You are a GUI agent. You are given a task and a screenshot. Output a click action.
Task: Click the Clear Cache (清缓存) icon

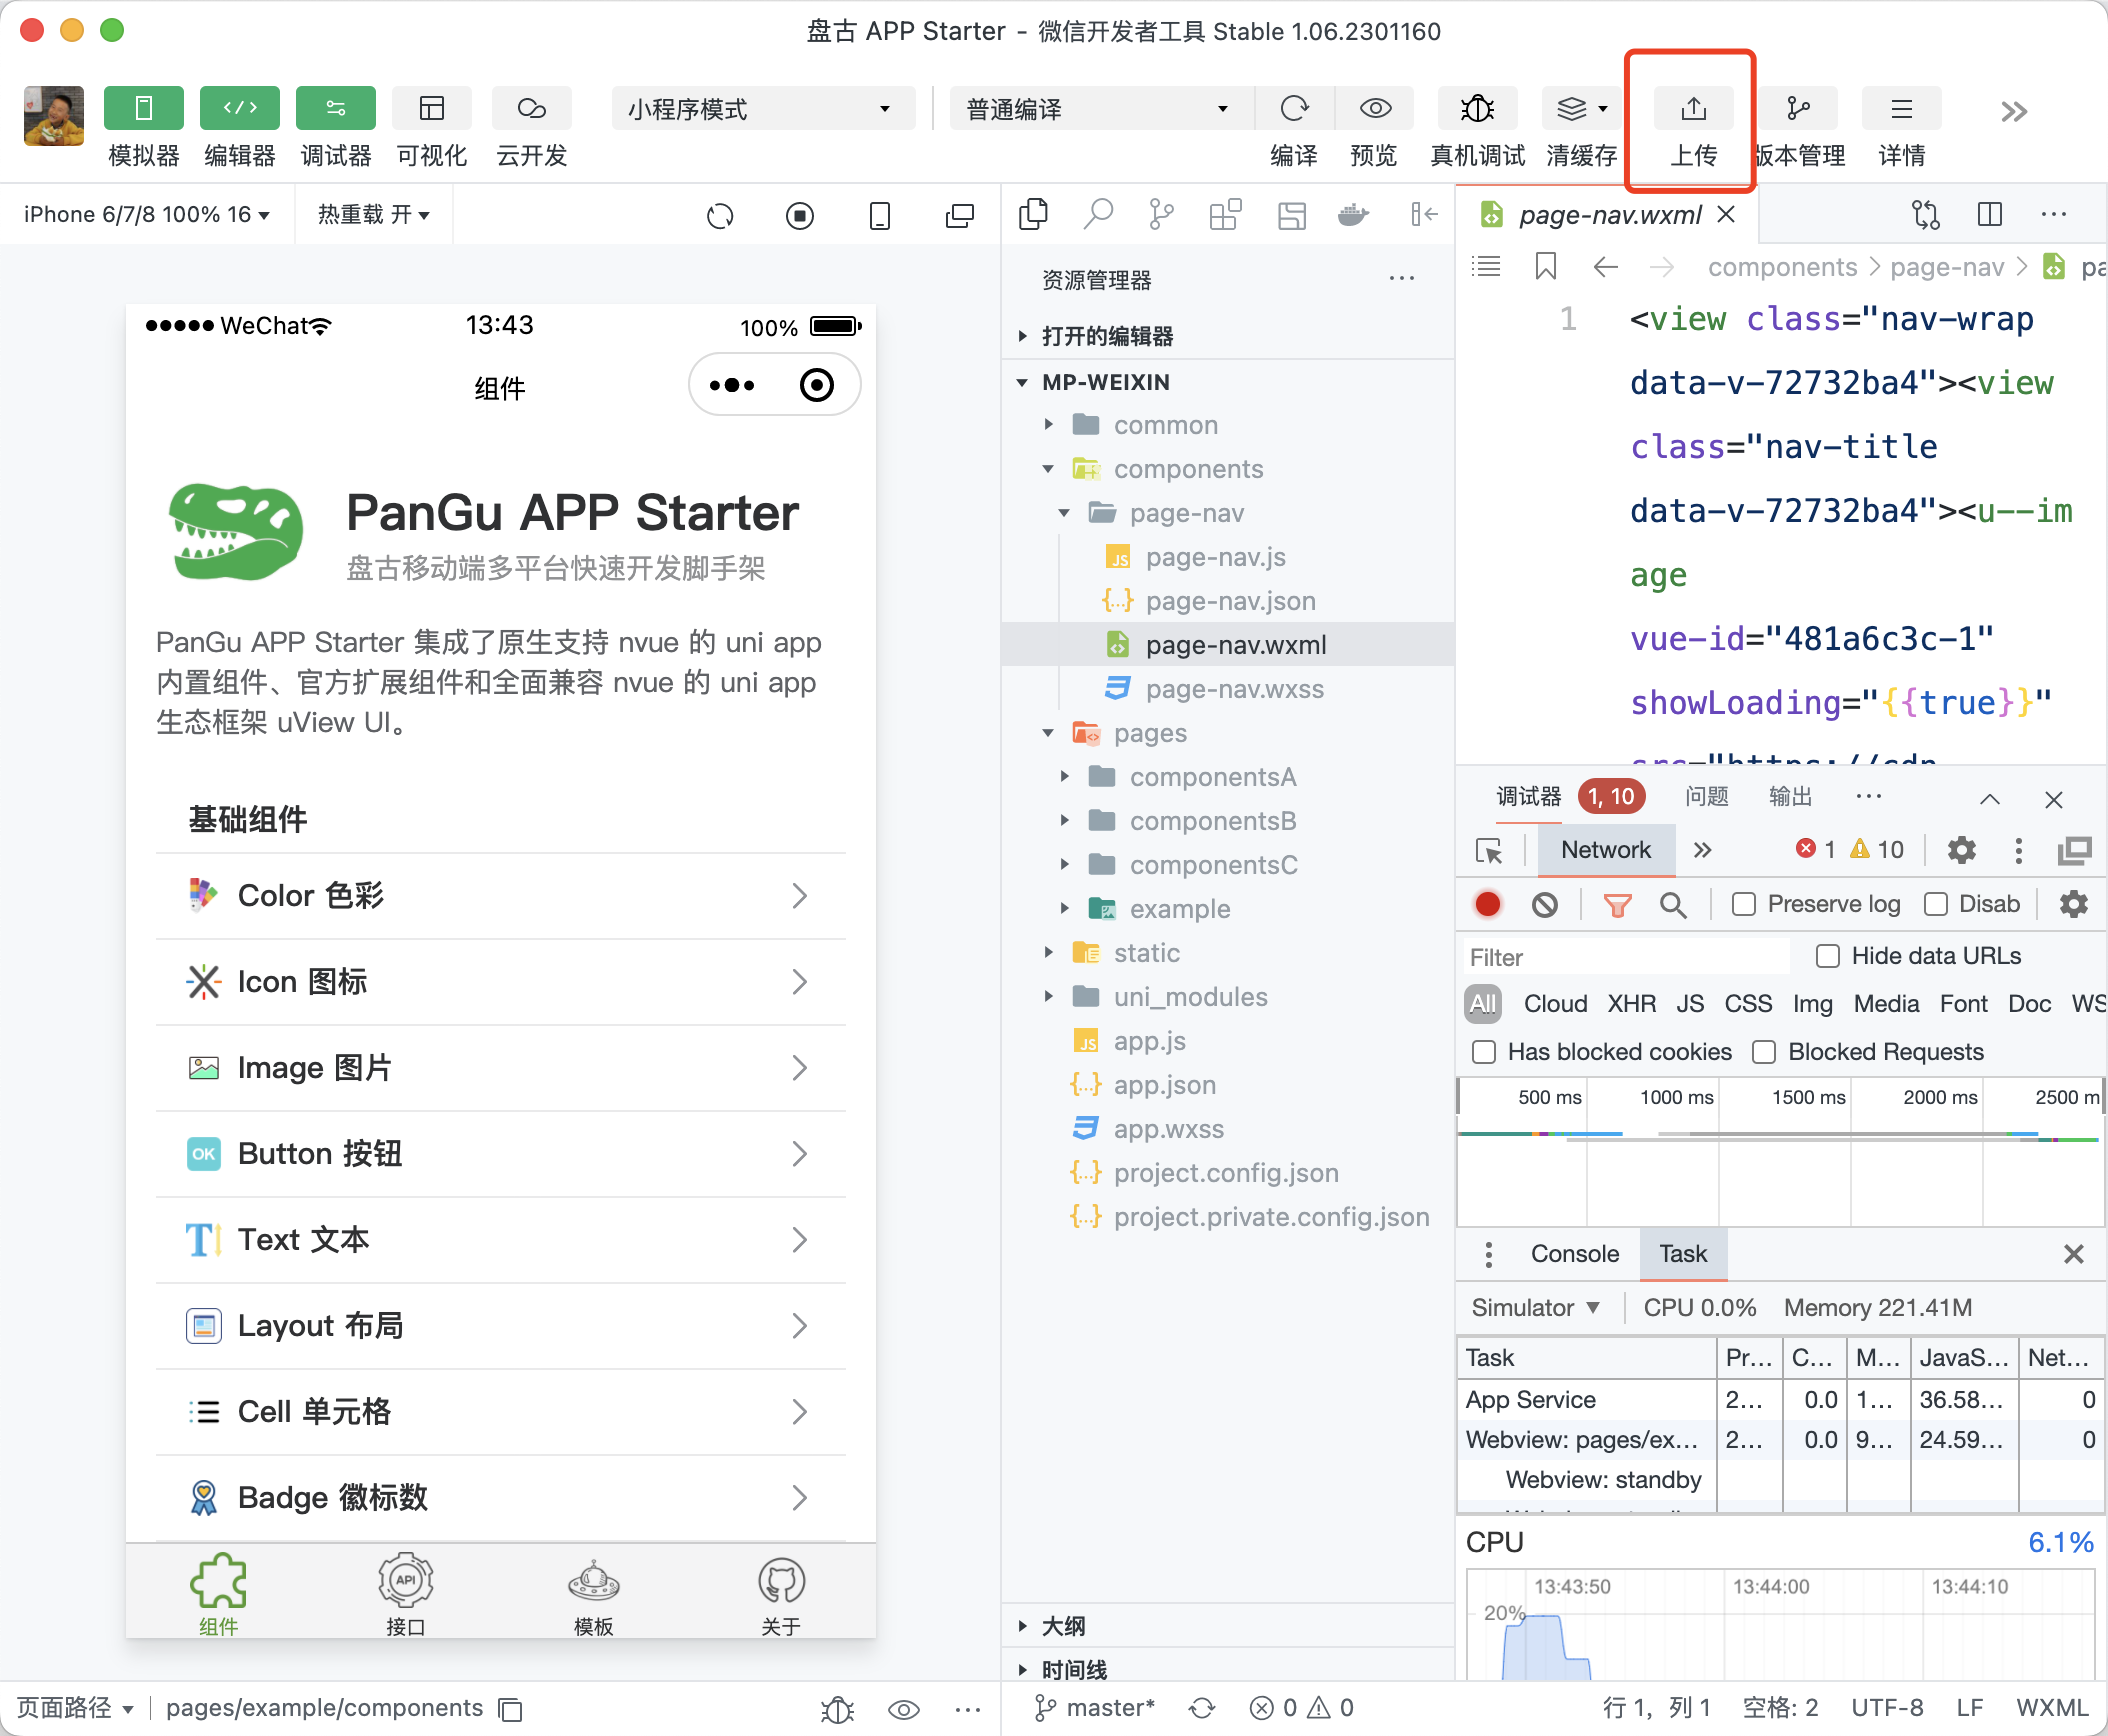coord(1581,108)
